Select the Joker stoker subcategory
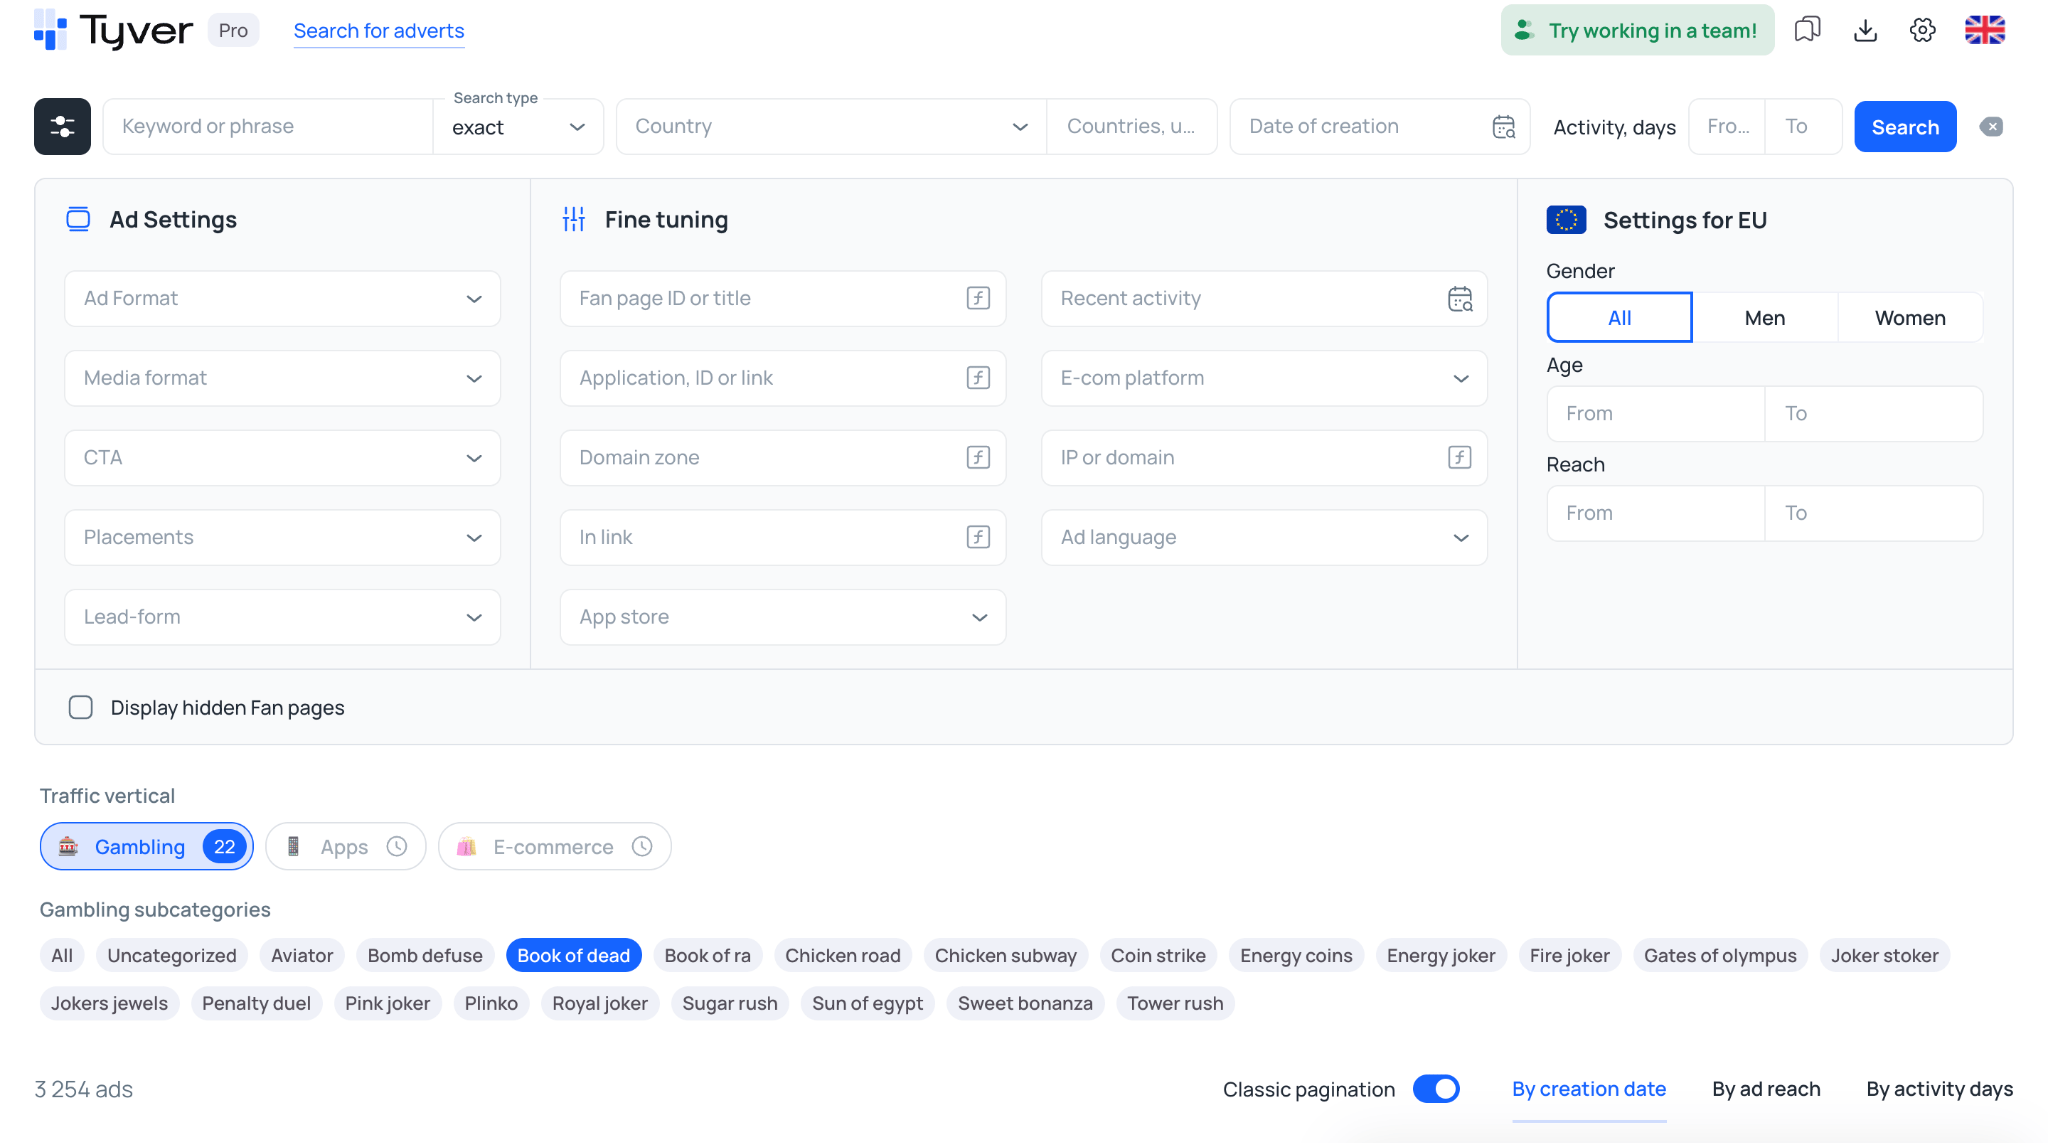 (1884, 955)
